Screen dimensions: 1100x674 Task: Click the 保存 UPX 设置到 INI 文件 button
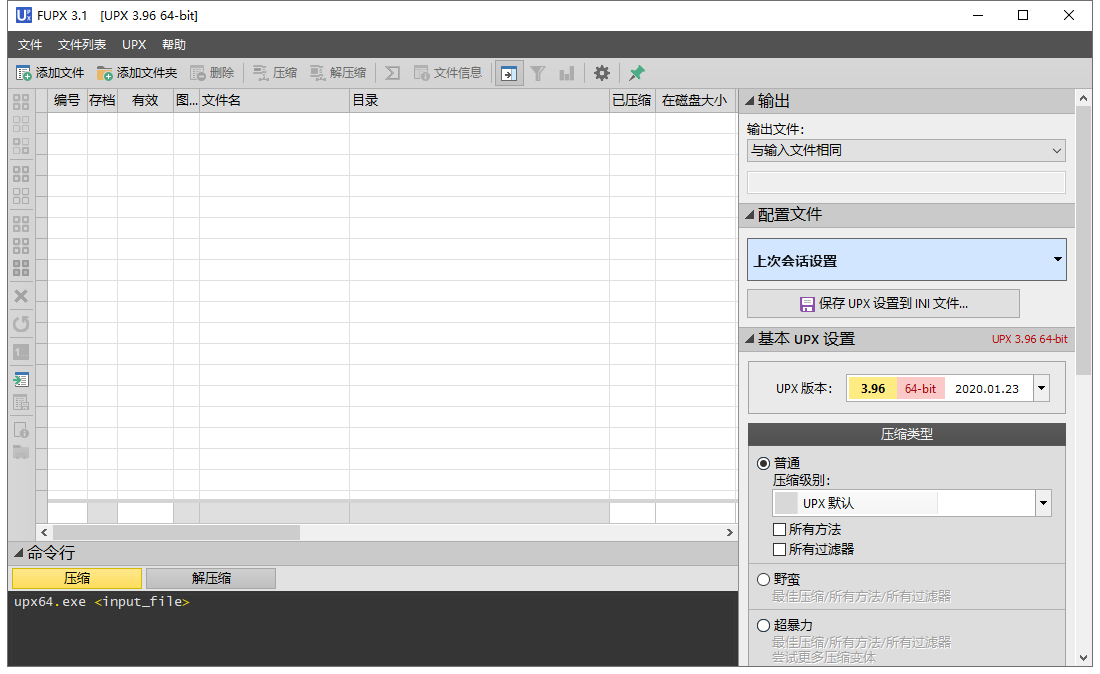pyautogui.click(x=883, y=303)
